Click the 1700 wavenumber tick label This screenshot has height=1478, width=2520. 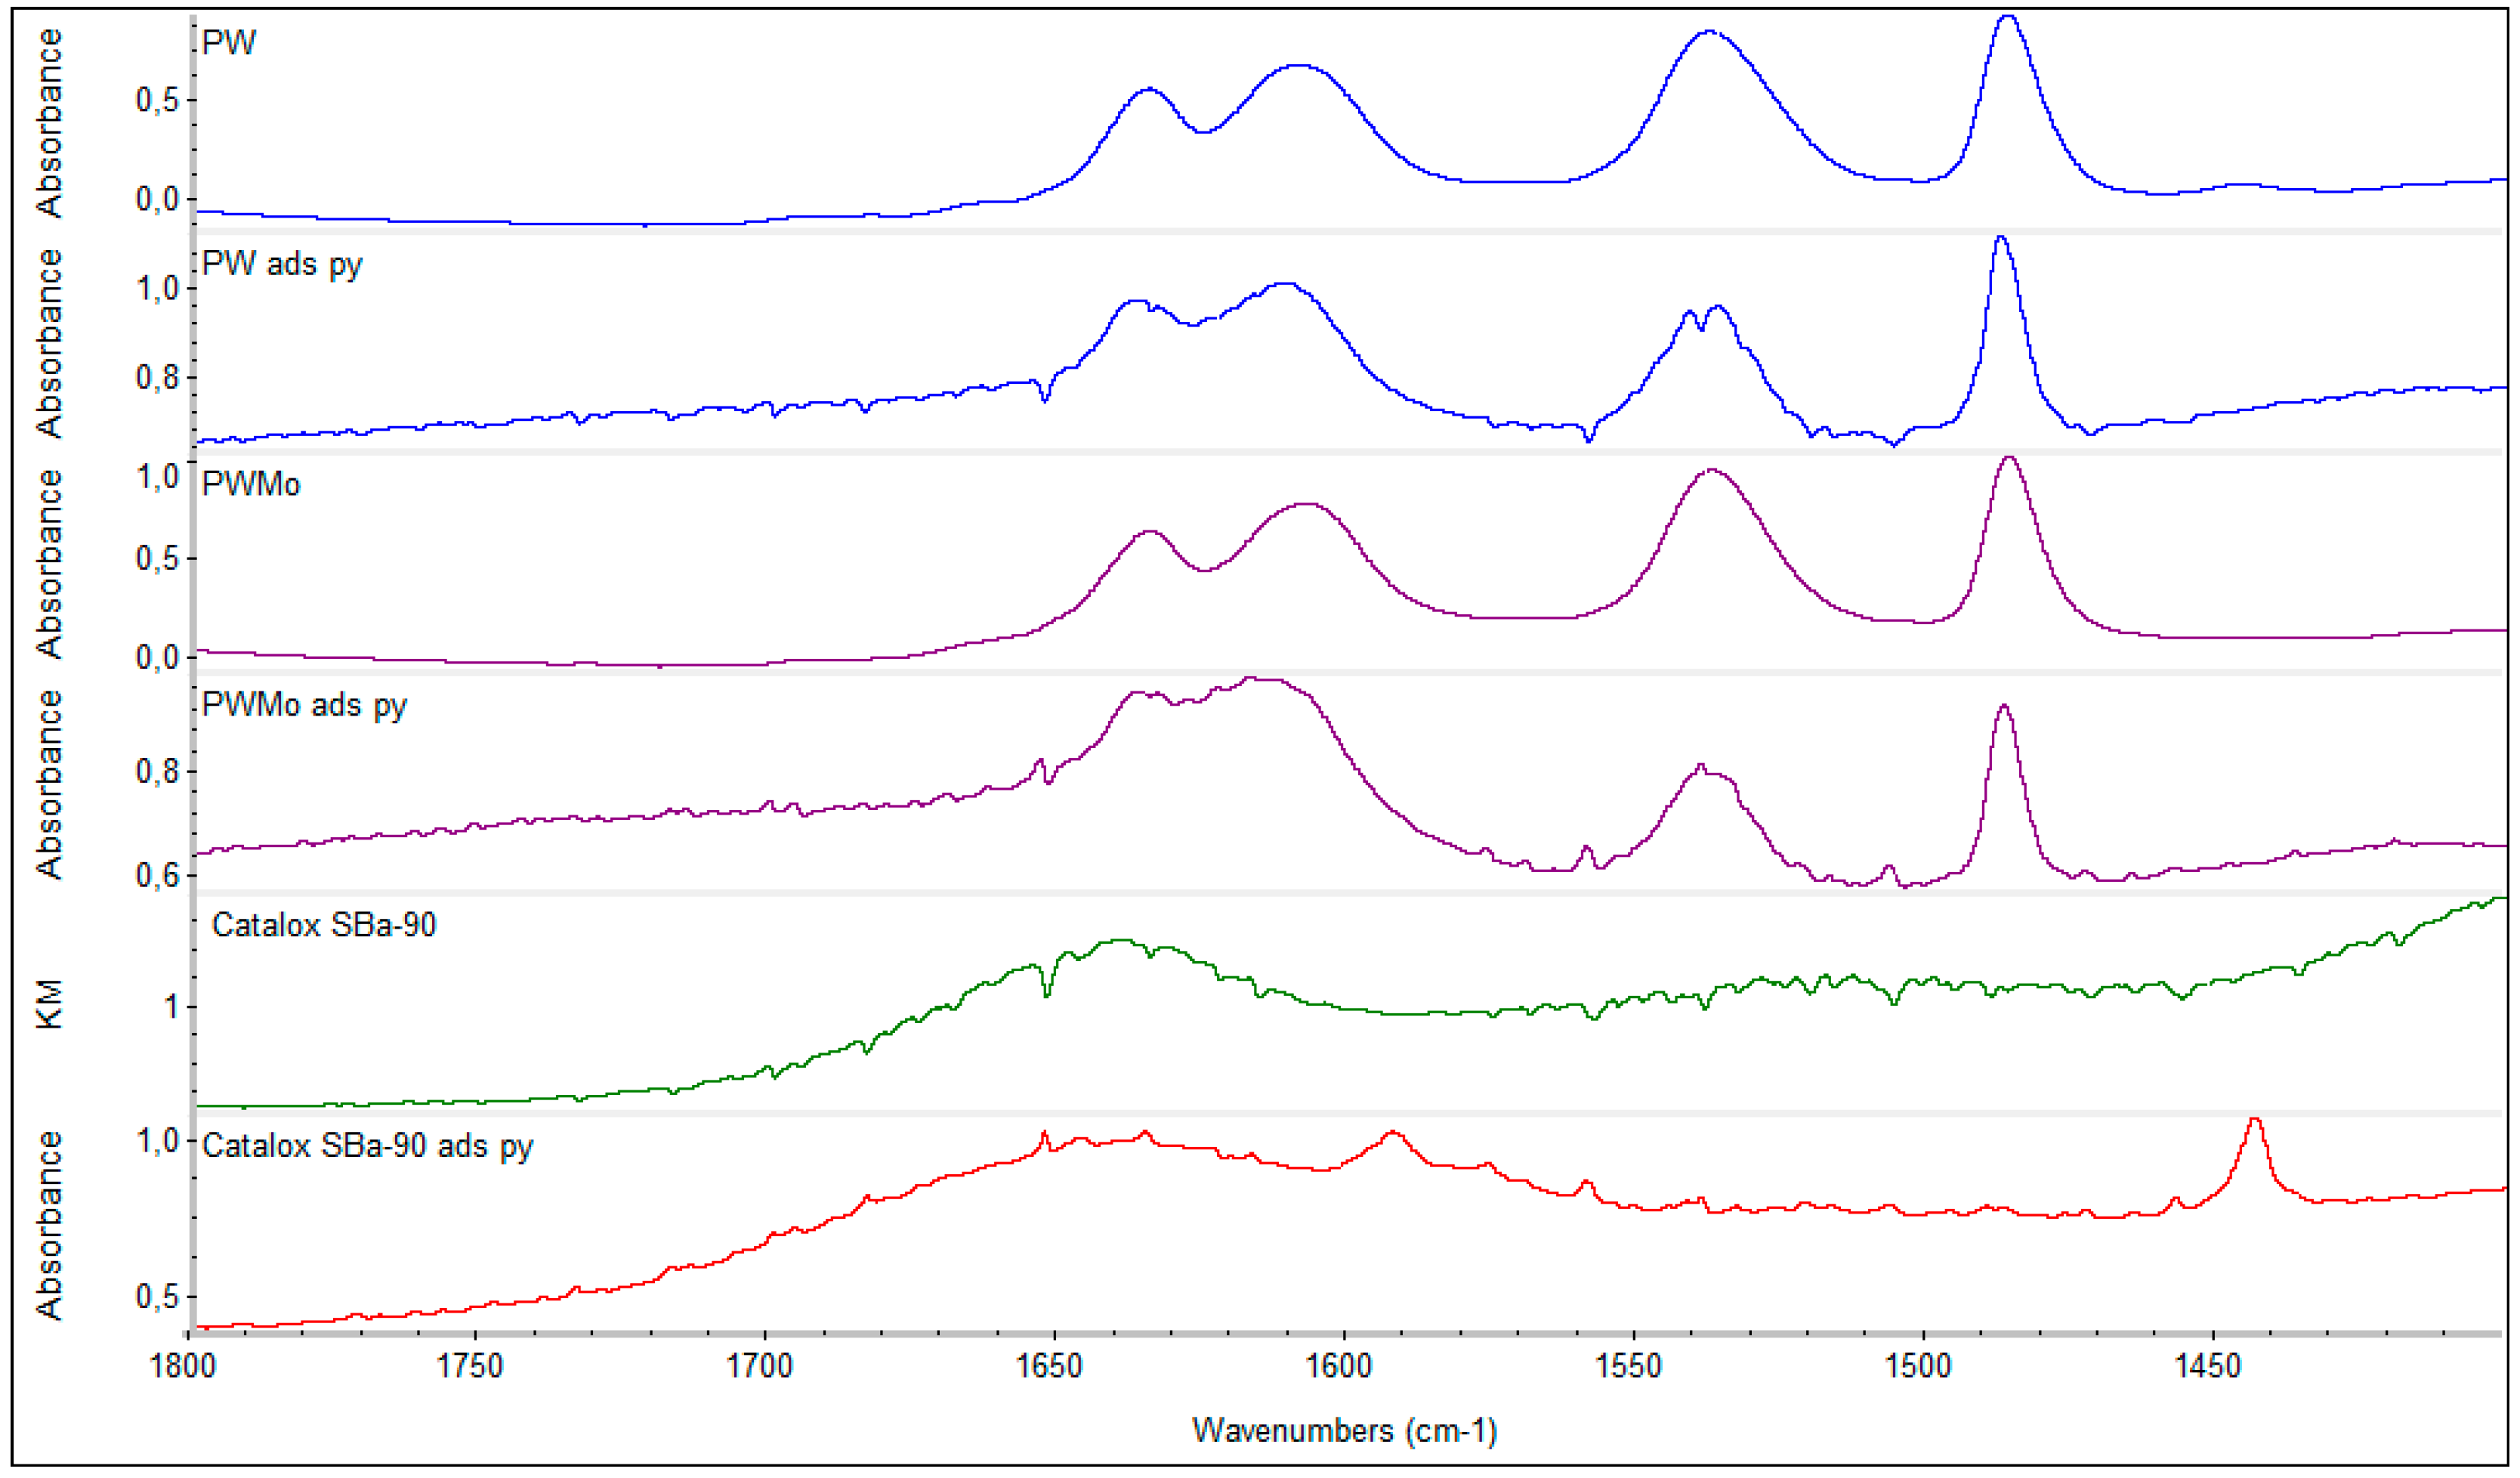coord(761,1366)
